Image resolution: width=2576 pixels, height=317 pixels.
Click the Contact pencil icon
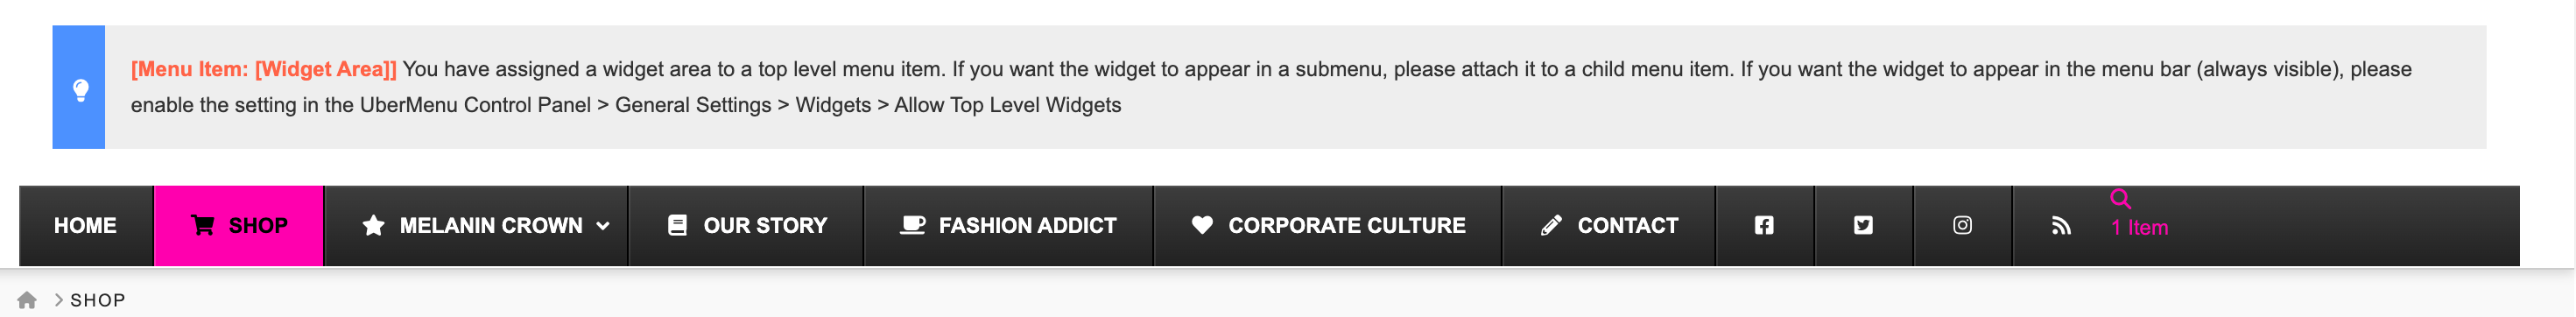(x=1551, y=225)
